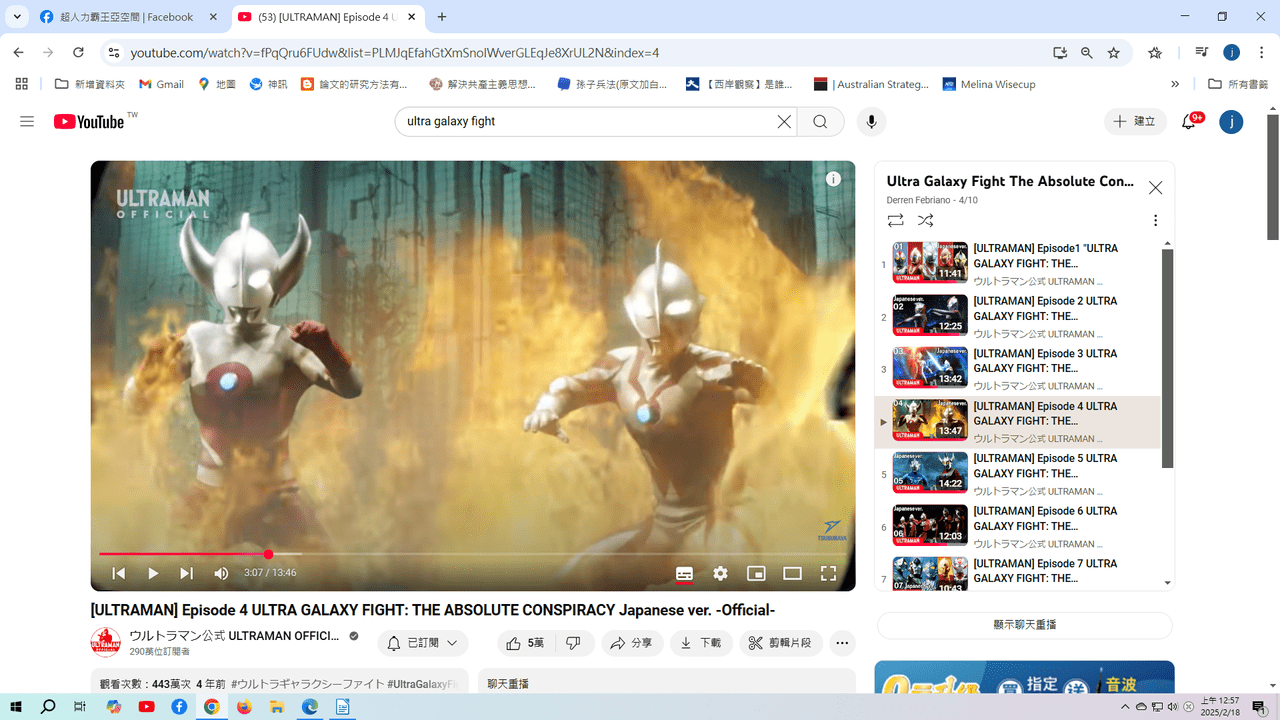This screenshot has width=1280, height=720.
Task: Open Gmail bookmark
Action: click(161, 84)
